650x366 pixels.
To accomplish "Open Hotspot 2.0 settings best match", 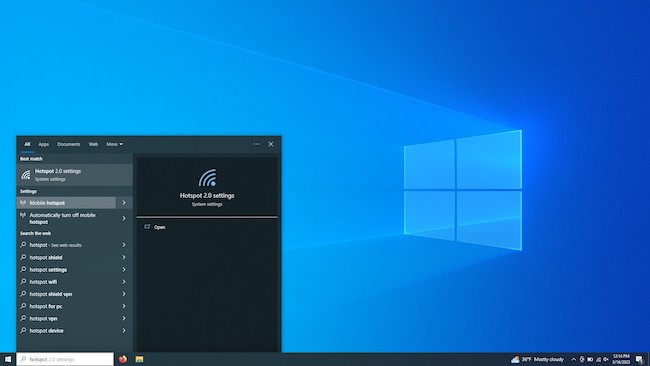I will 75,175.
